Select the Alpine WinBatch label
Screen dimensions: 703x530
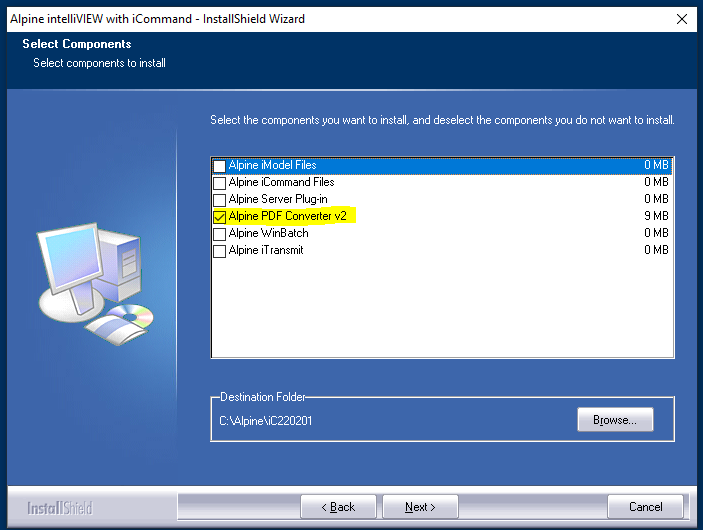click(x=269, y=233)
